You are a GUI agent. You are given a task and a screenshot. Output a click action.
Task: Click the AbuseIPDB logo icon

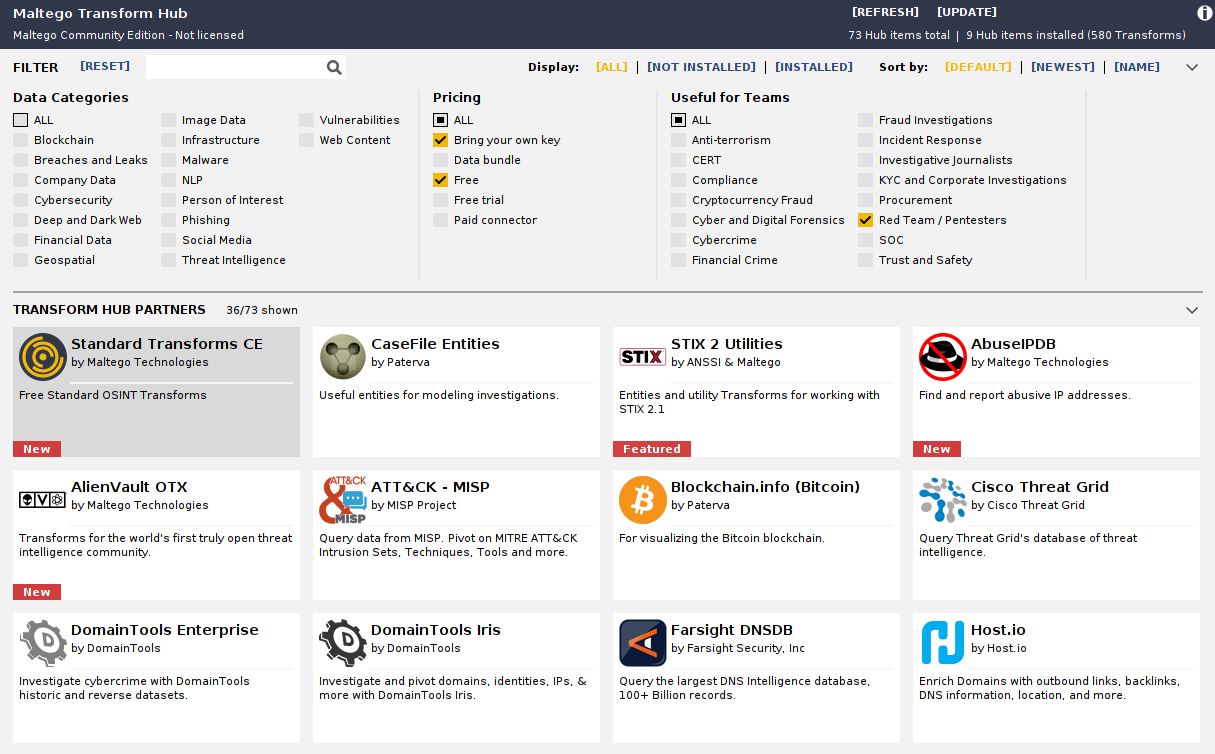tap(943, 357)
